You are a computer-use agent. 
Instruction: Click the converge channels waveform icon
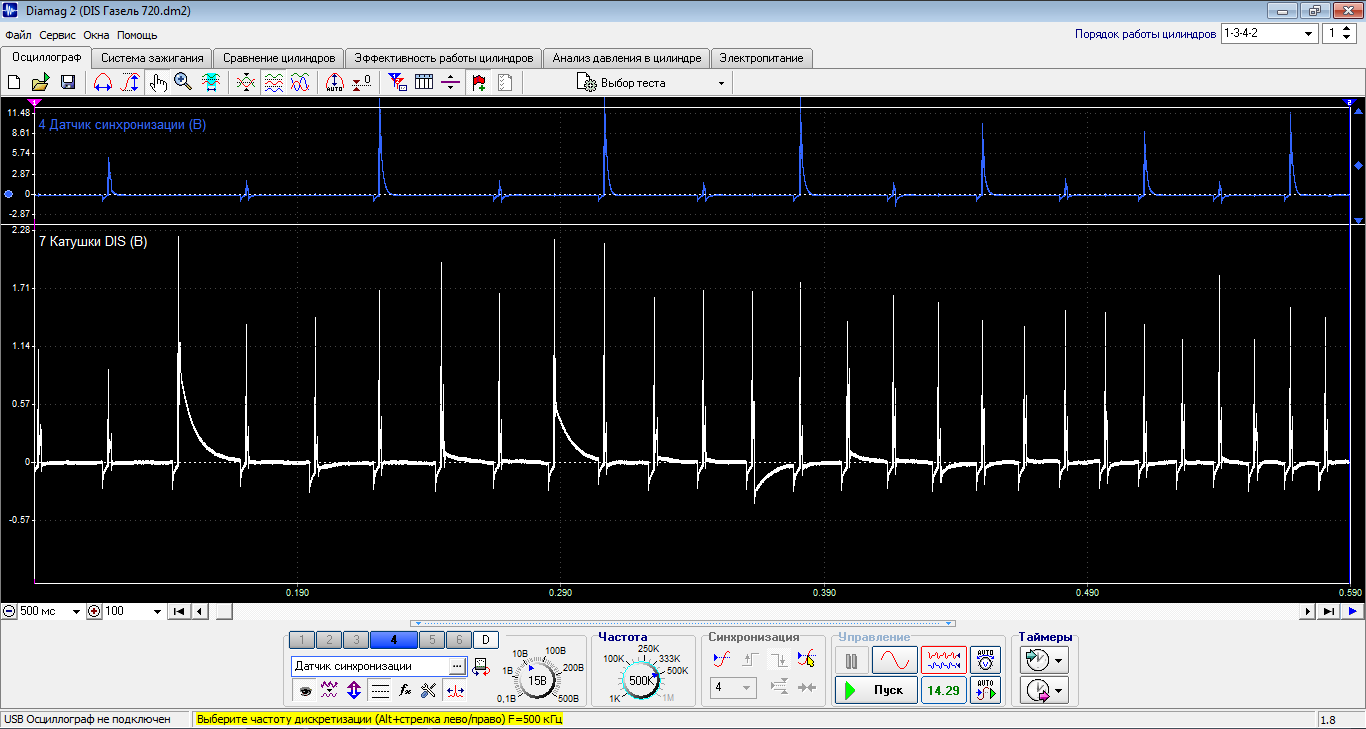point(246,83)
